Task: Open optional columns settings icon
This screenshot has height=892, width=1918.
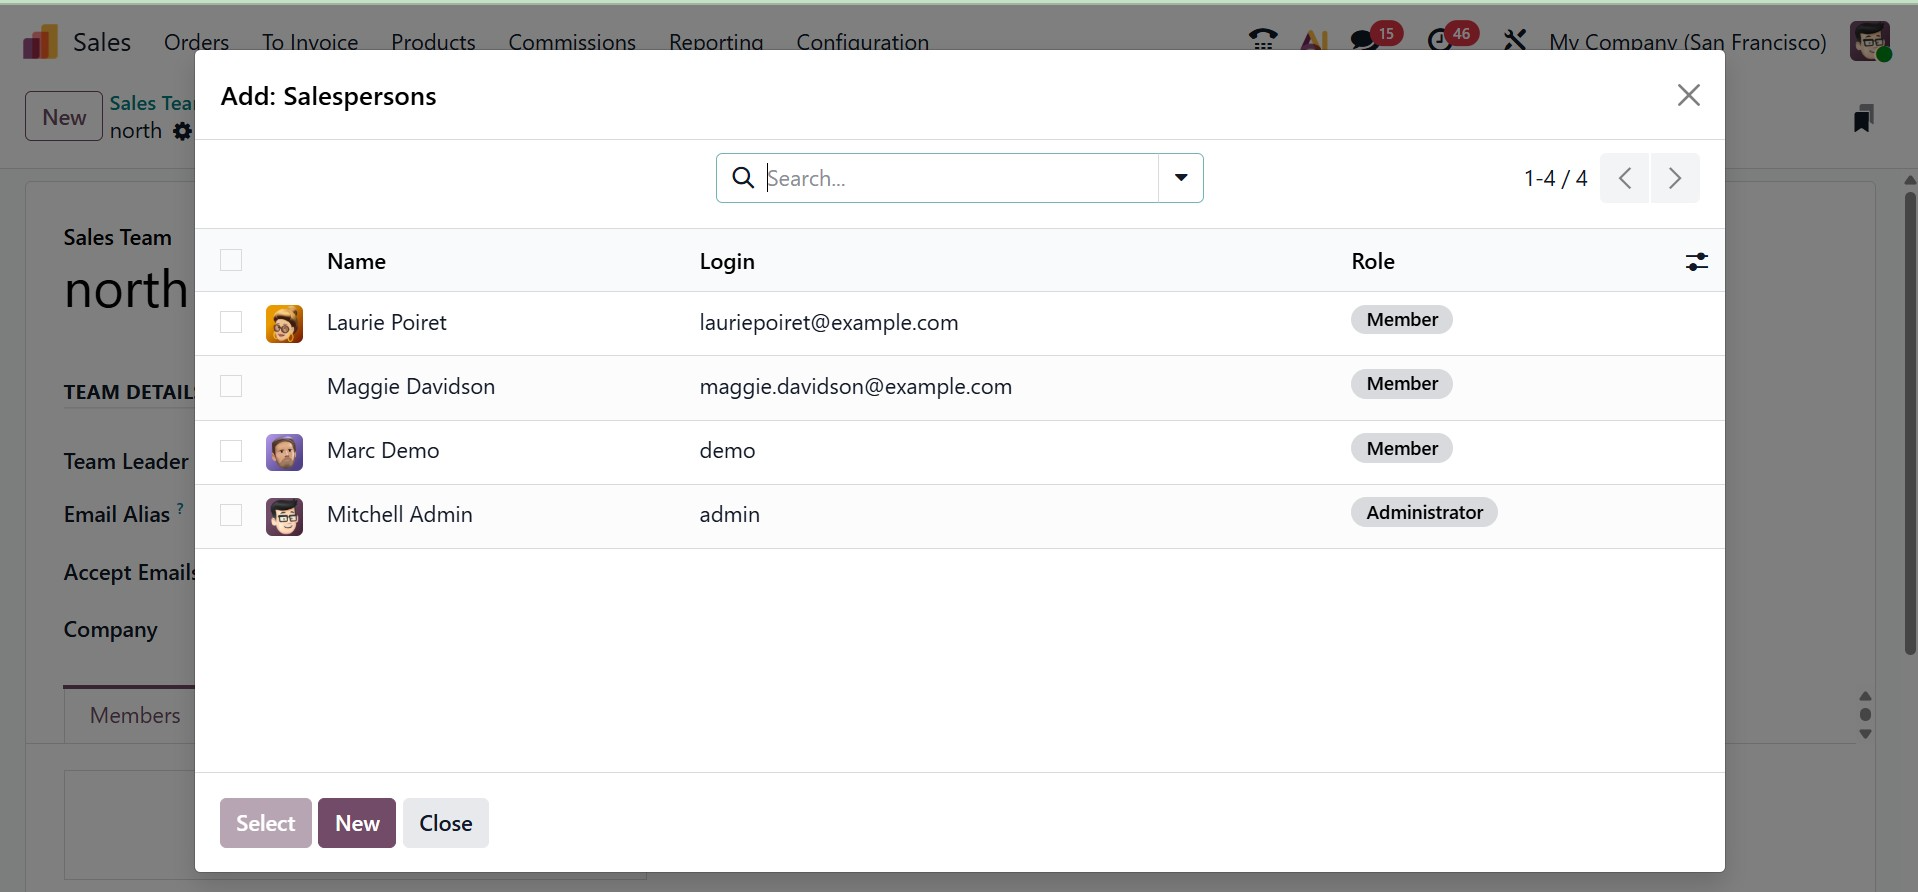Action: point(1697,262)
